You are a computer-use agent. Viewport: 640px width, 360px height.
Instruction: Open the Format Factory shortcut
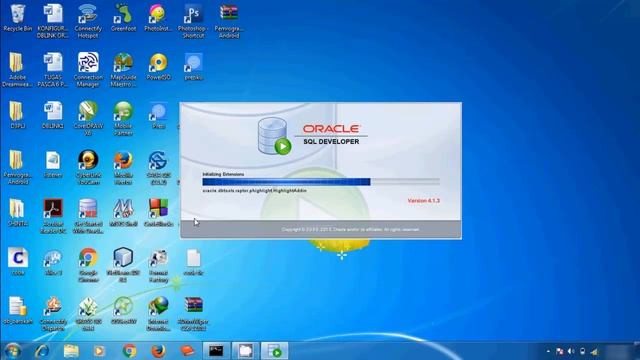(158, 265)
